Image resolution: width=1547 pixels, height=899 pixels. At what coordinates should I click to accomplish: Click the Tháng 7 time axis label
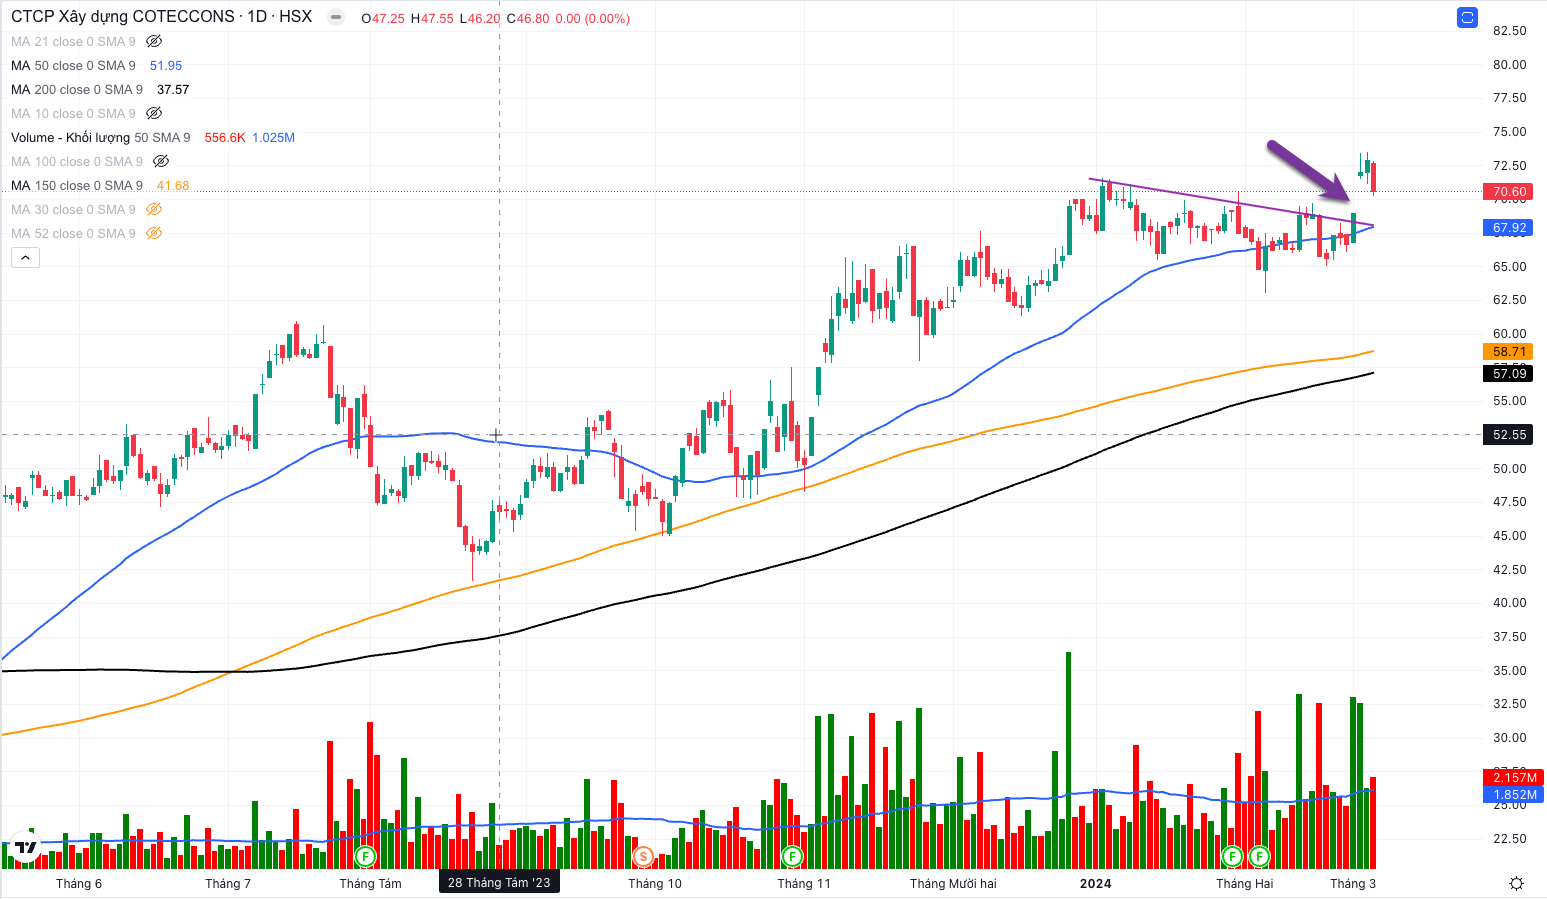pyautogui.click(x=228, y=884)
